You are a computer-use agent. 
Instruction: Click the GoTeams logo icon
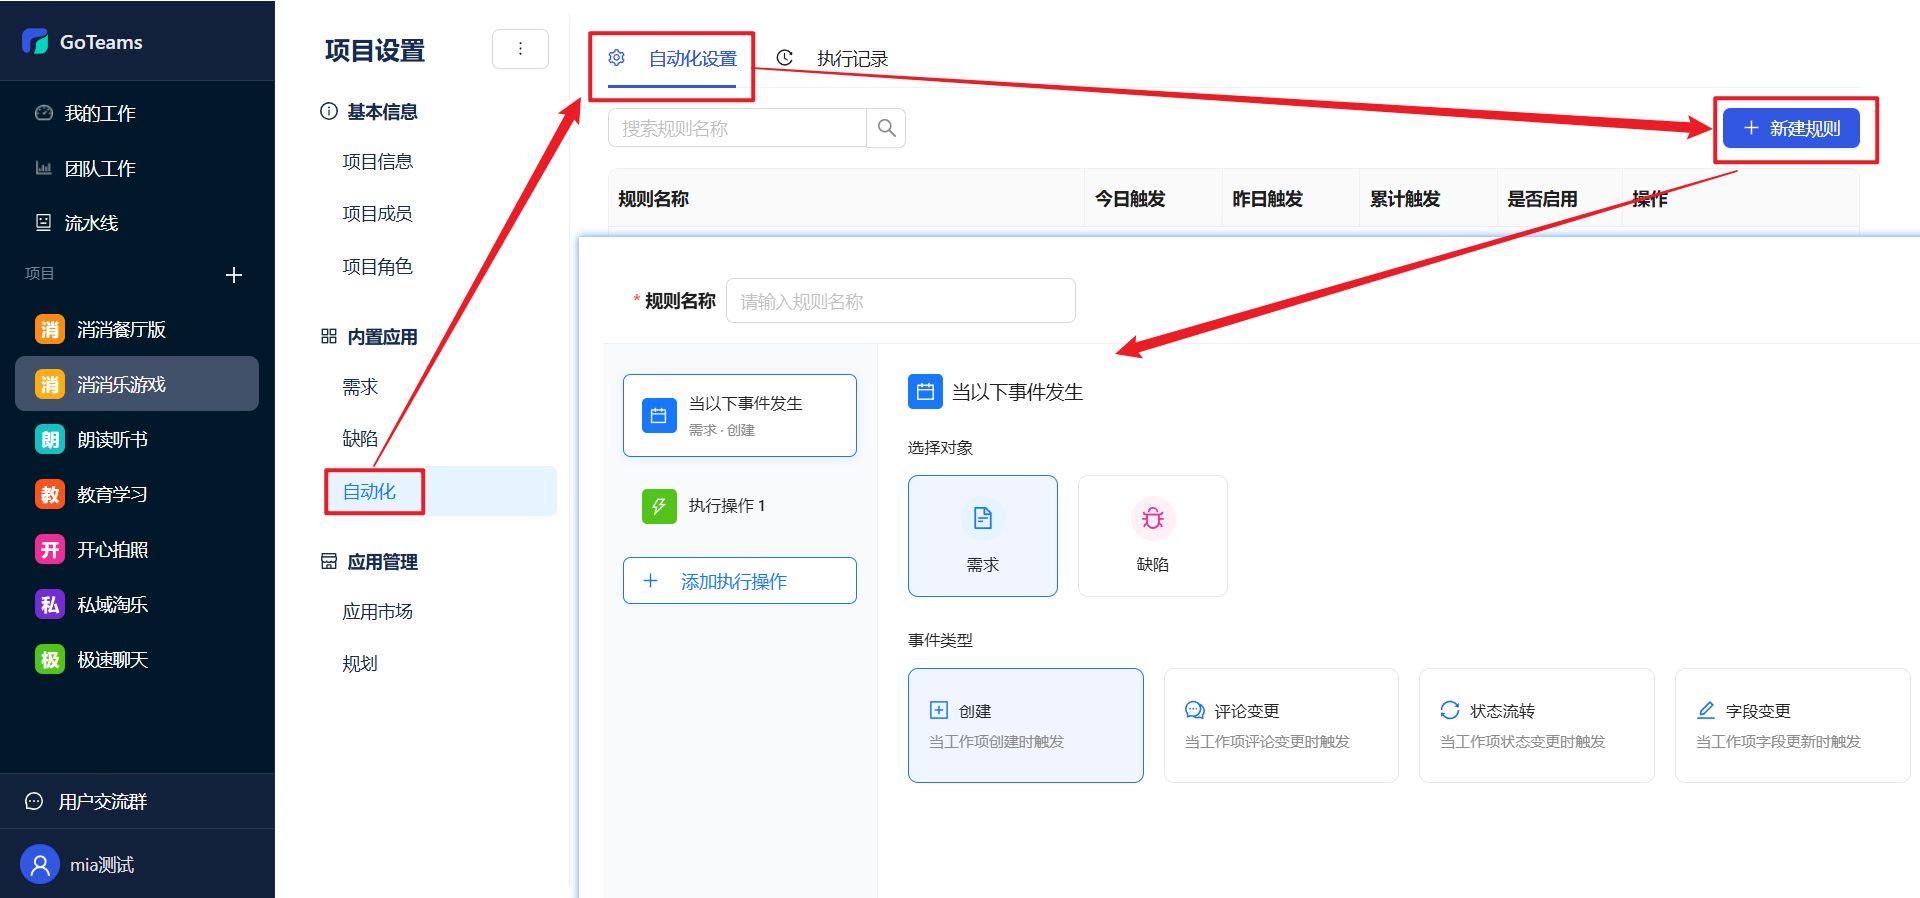click(x=35, y=42)
